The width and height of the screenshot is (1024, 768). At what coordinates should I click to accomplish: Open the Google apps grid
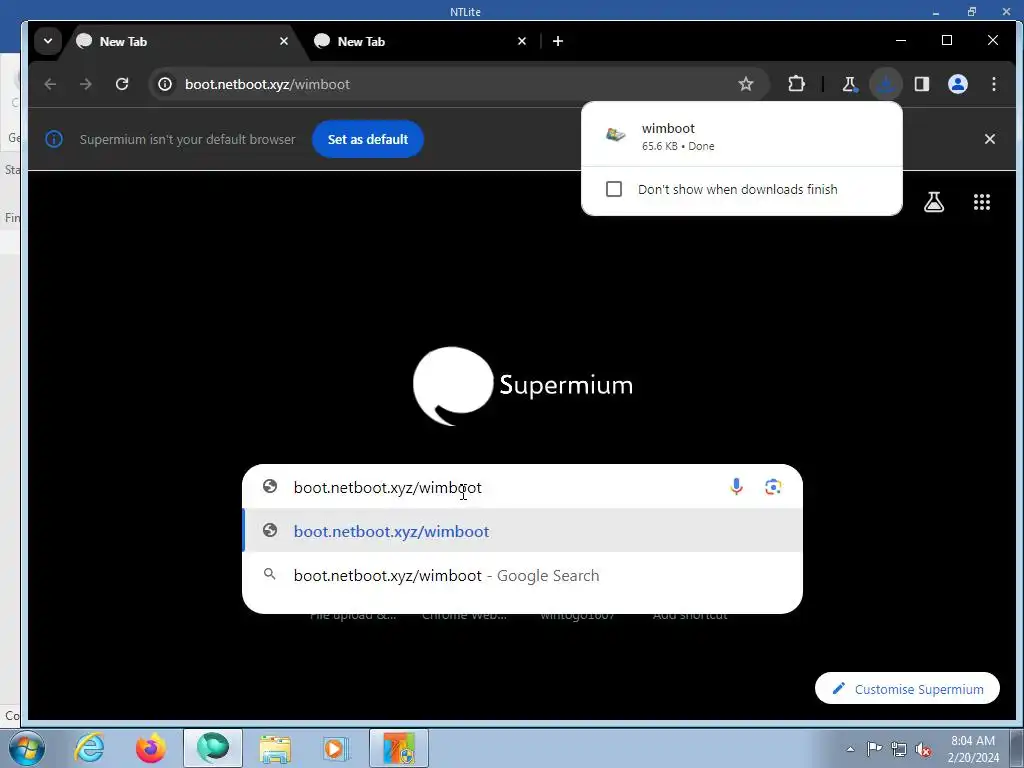tap(982, 202)
